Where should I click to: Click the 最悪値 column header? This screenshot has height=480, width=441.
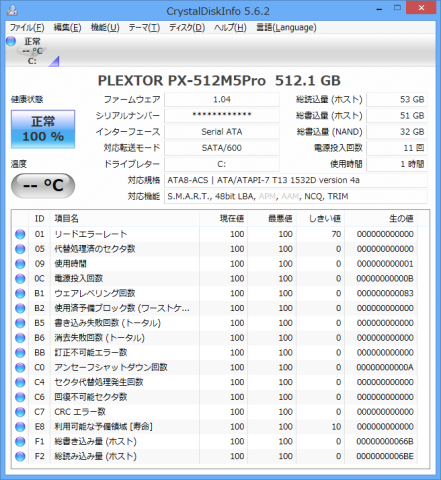click(x=272, y=219)
